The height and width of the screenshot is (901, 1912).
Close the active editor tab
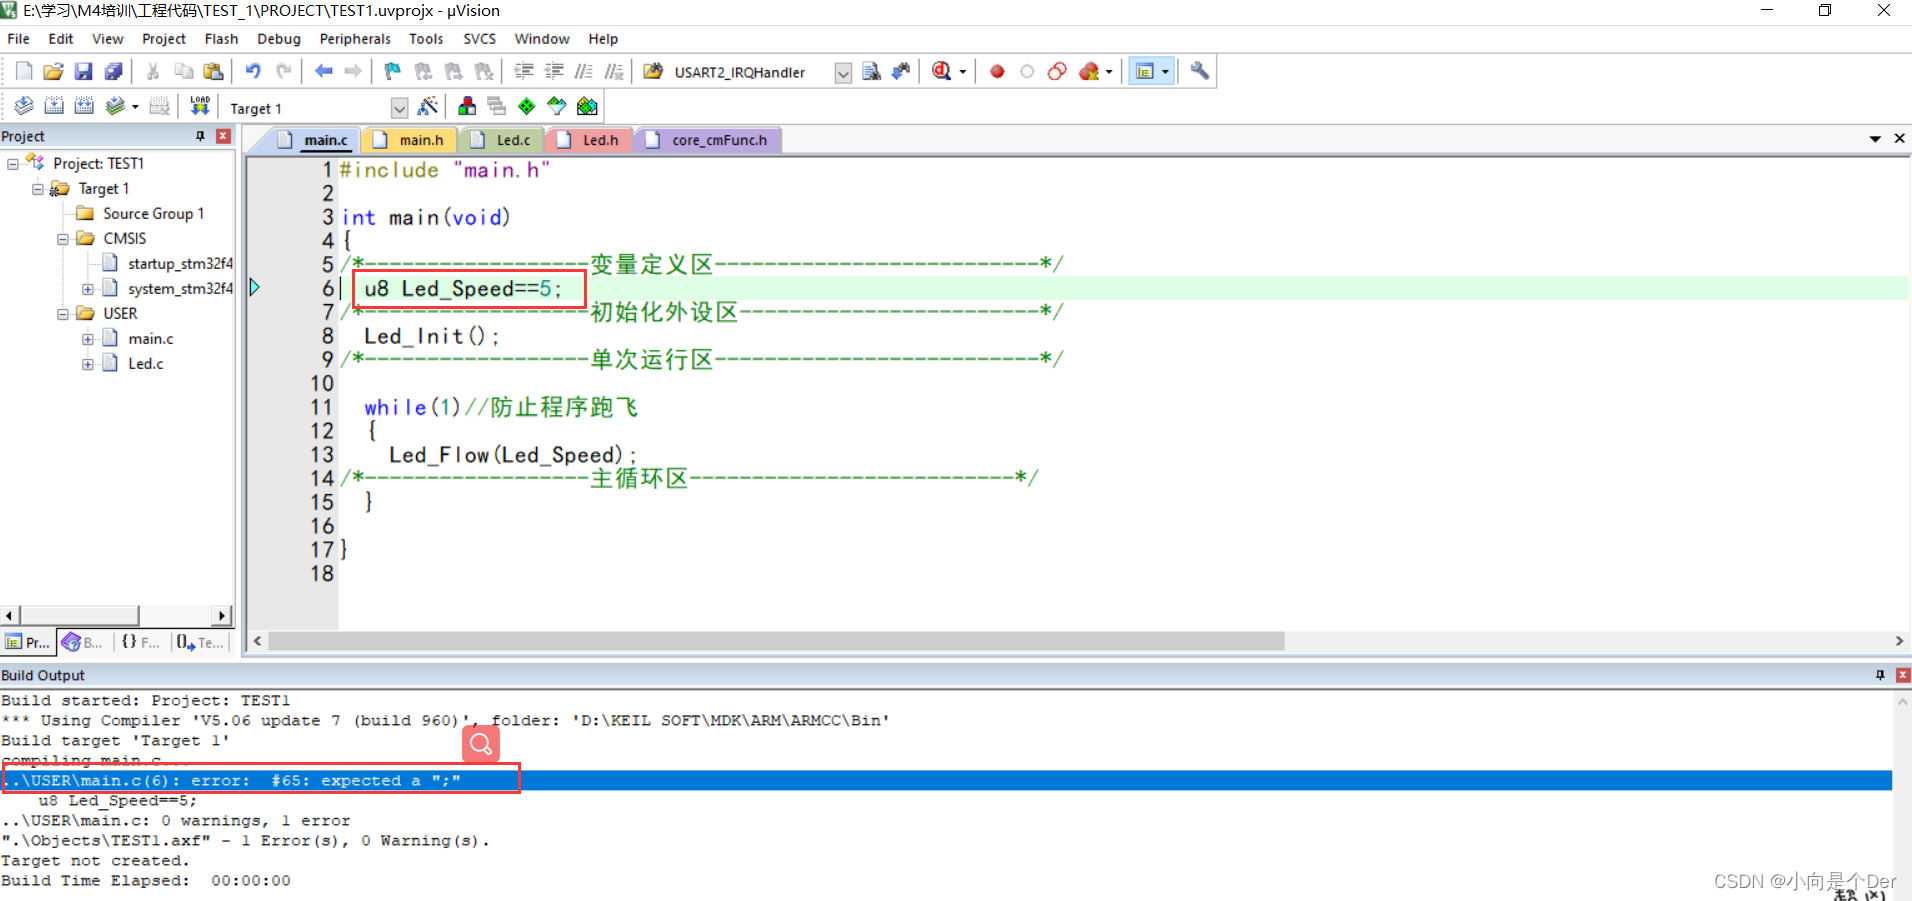pos(1899,138)
